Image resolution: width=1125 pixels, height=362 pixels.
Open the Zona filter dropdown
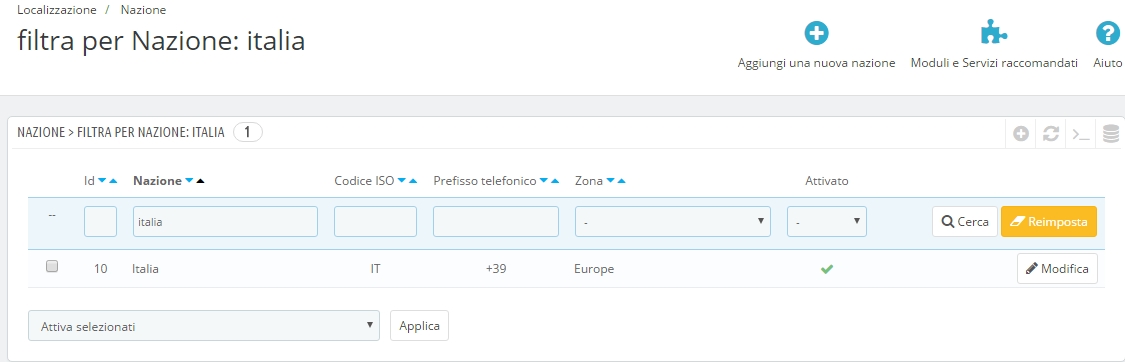[673, 222]
